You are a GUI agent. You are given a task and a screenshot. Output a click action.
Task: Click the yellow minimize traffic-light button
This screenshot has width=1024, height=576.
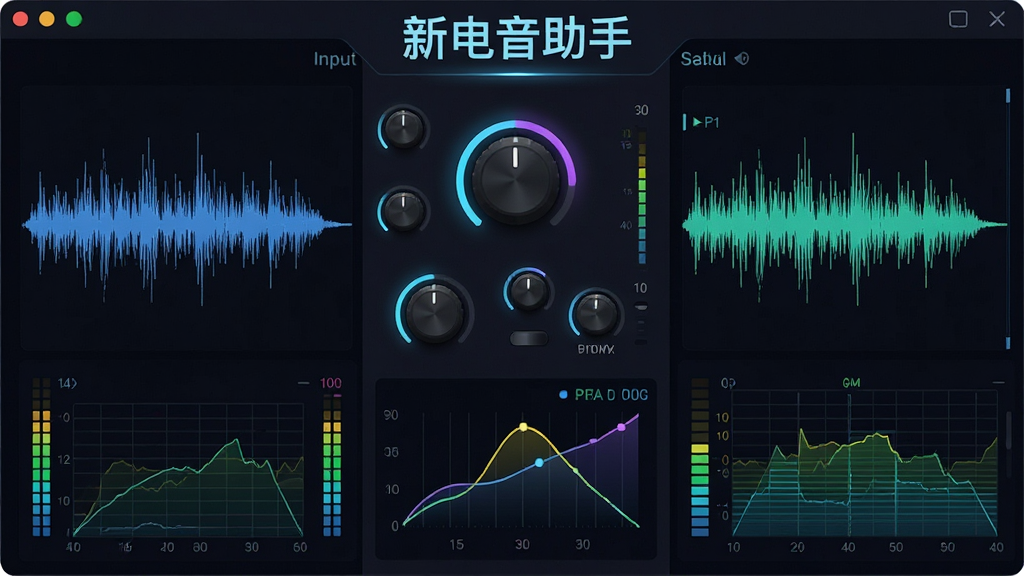pyautogui.click(x=47, y=18)
